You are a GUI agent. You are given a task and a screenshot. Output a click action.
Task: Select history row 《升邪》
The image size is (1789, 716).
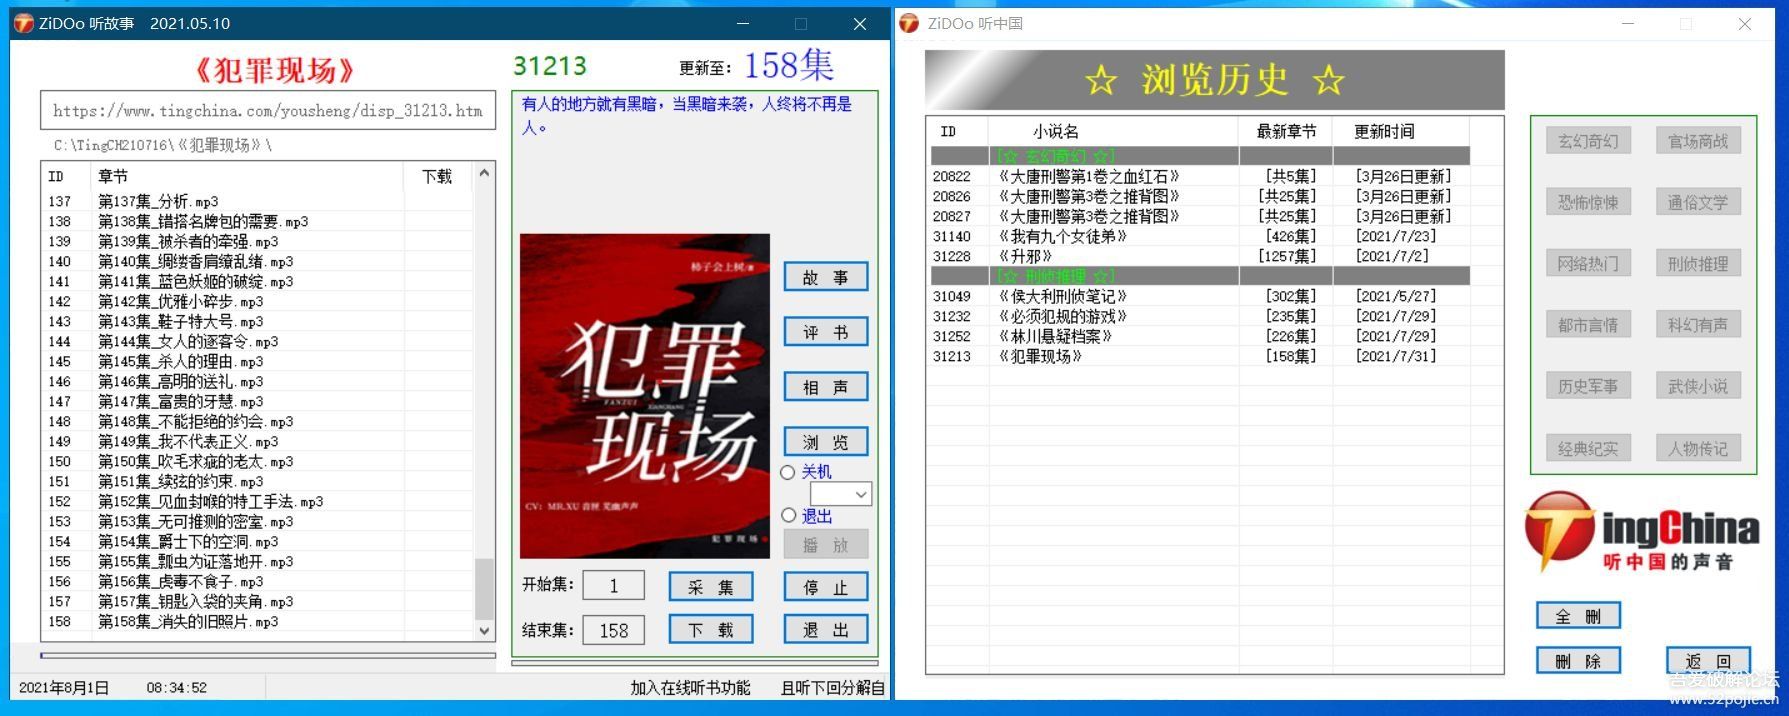[x=1200, y=256]
